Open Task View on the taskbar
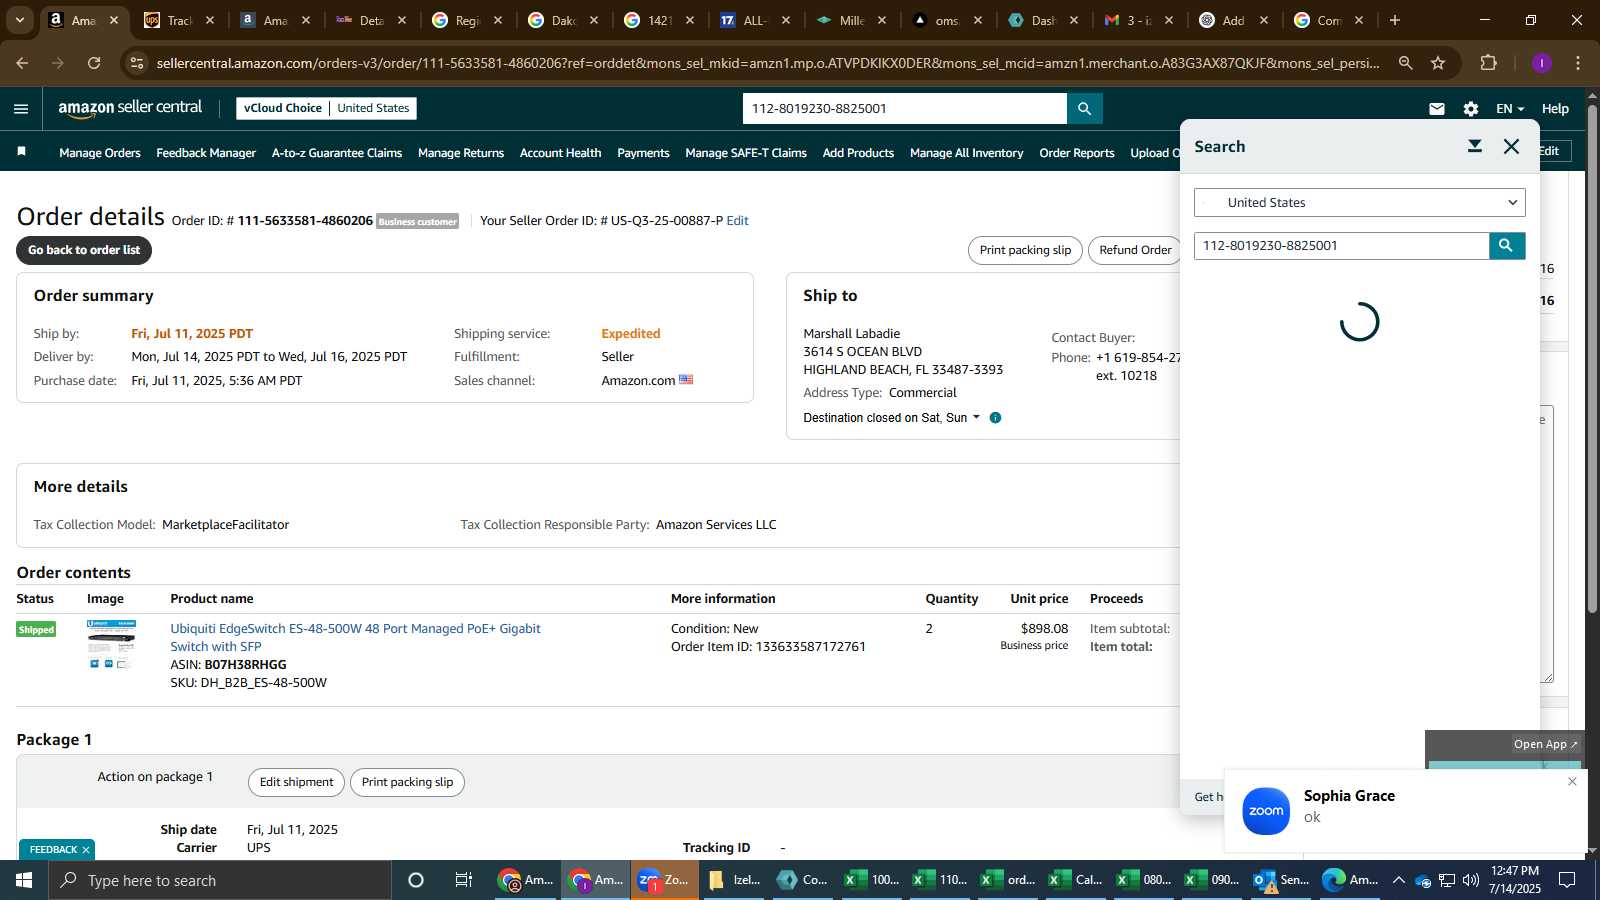This screenshot has height=900, width=1600. click(464, 880)
